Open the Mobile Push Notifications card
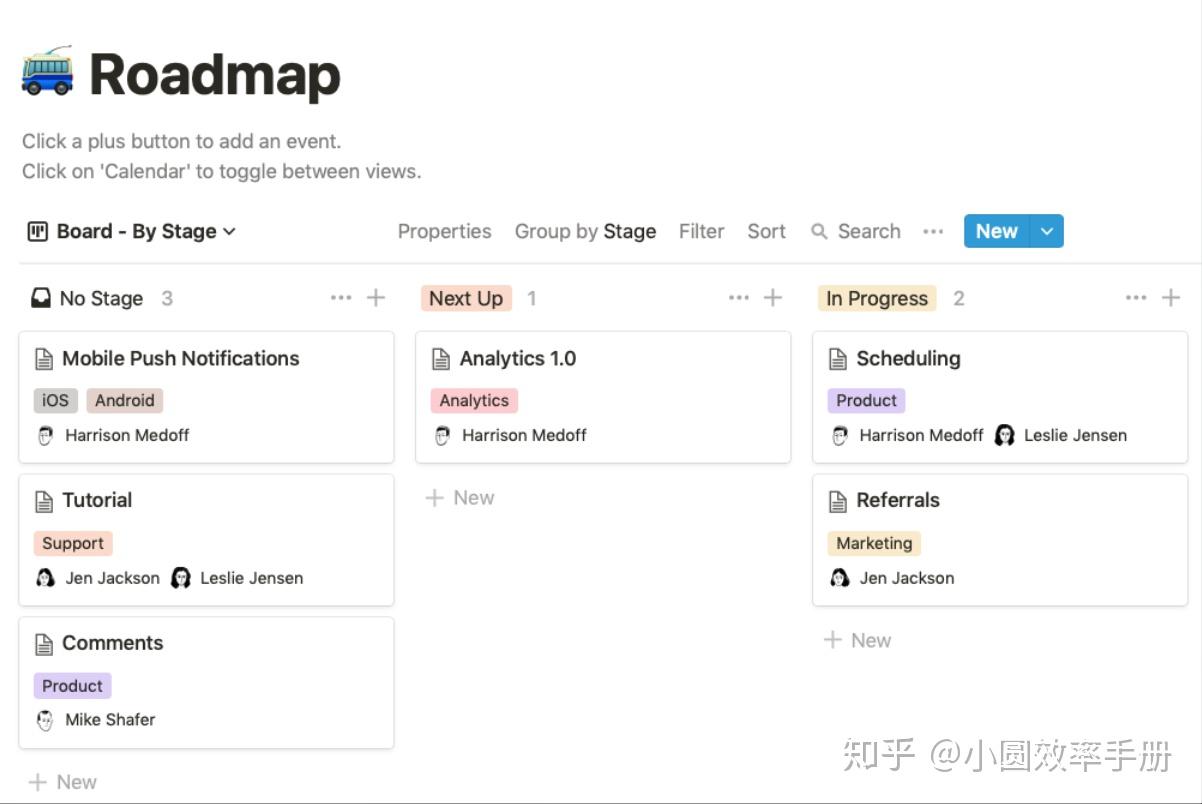 (206, 397)
